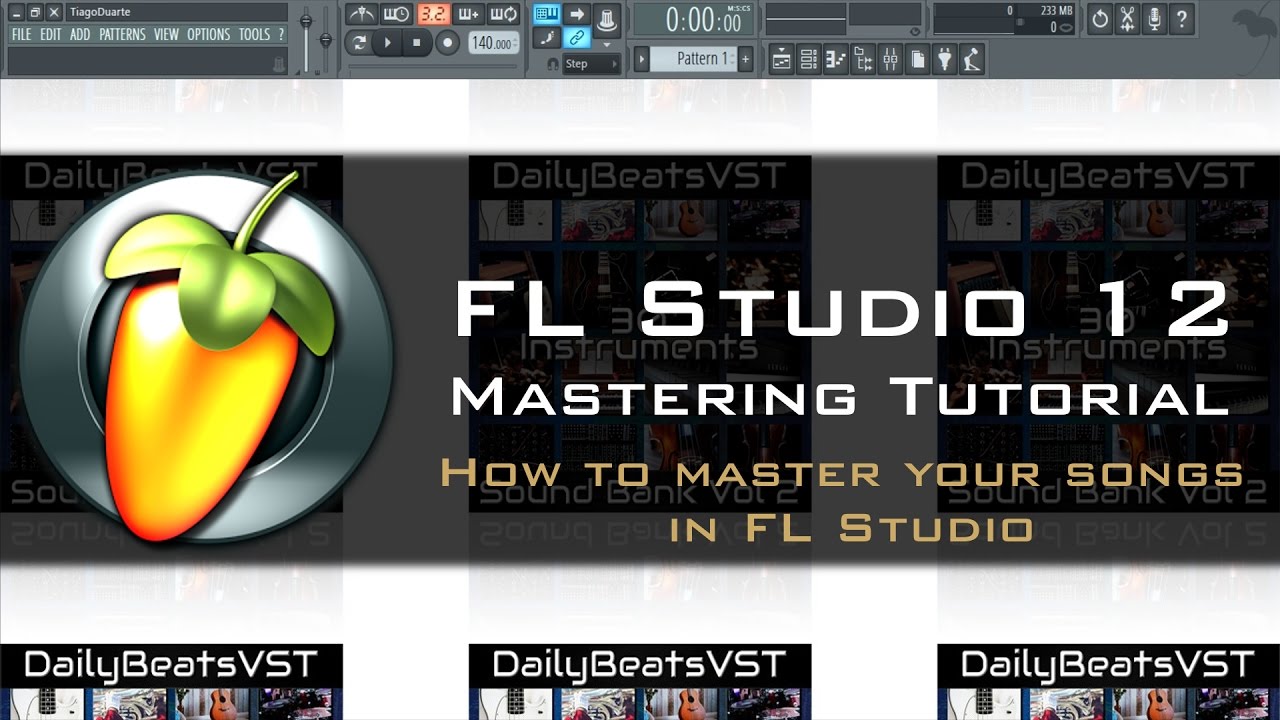Close the FL Studio window

tap(52, 12)
